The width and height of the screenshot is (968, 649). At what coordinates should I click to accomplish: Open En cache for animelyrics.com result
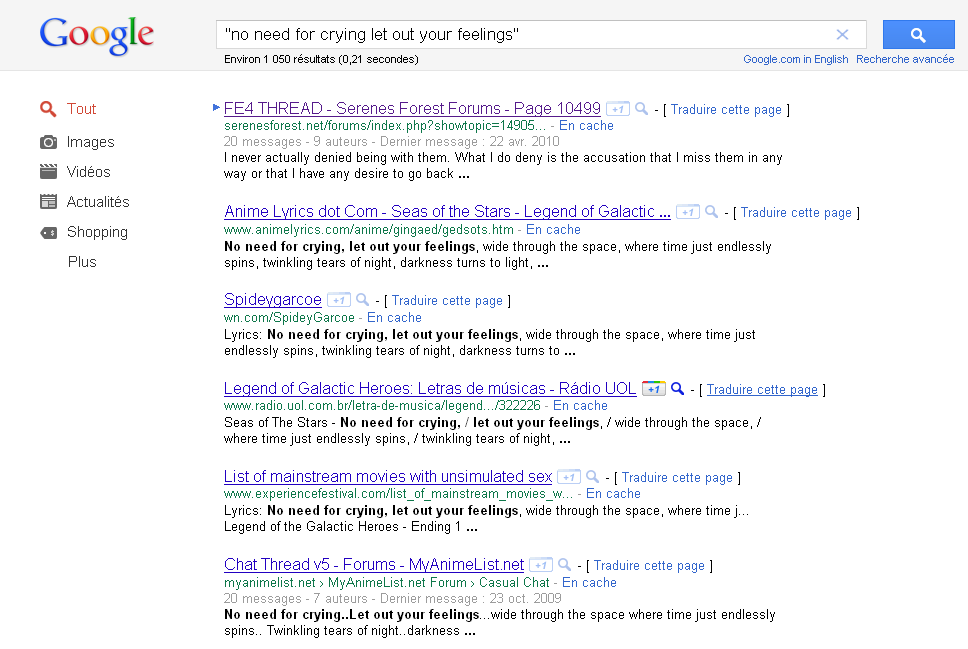click(553, 230)
